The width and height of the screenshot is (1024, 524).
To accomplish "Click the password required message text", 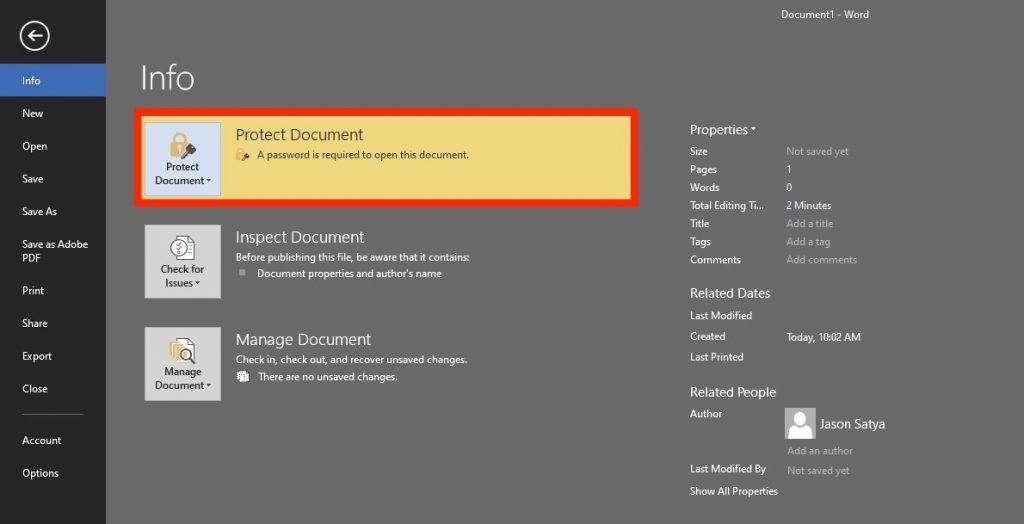I will [x=363, y=155].
